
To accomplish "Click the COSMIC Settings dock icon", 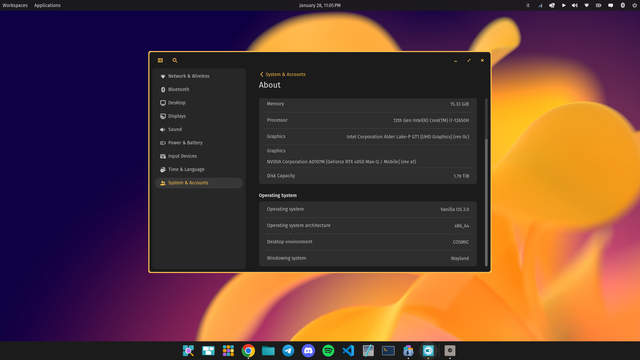I will point(428,351).
